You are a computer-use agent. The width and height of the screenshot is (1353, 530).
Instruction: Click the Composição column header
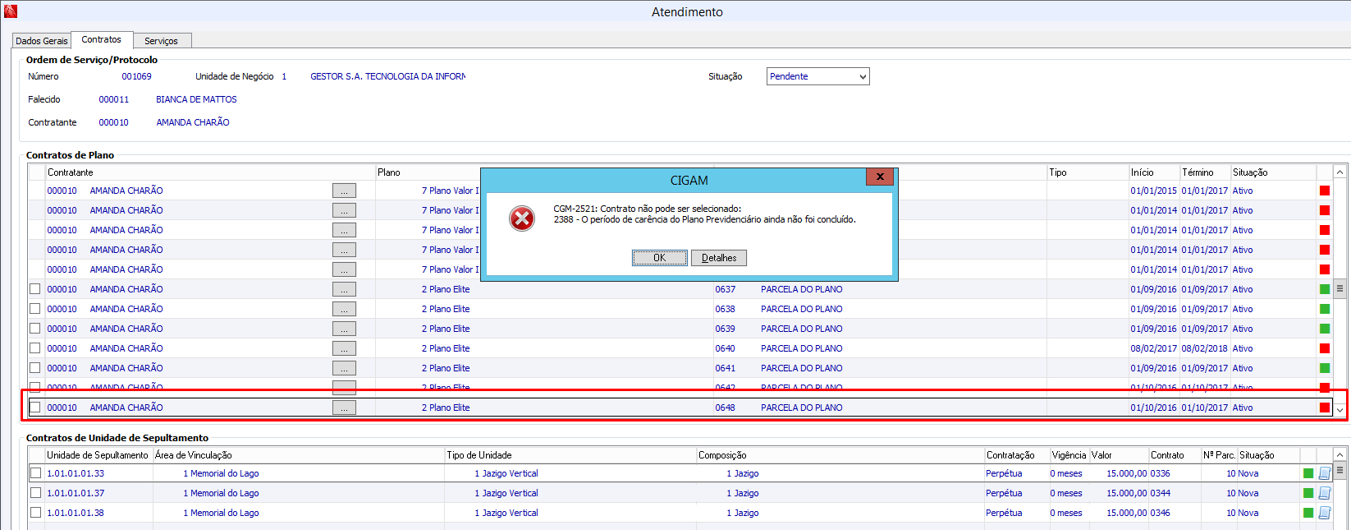tap(840, 455)
